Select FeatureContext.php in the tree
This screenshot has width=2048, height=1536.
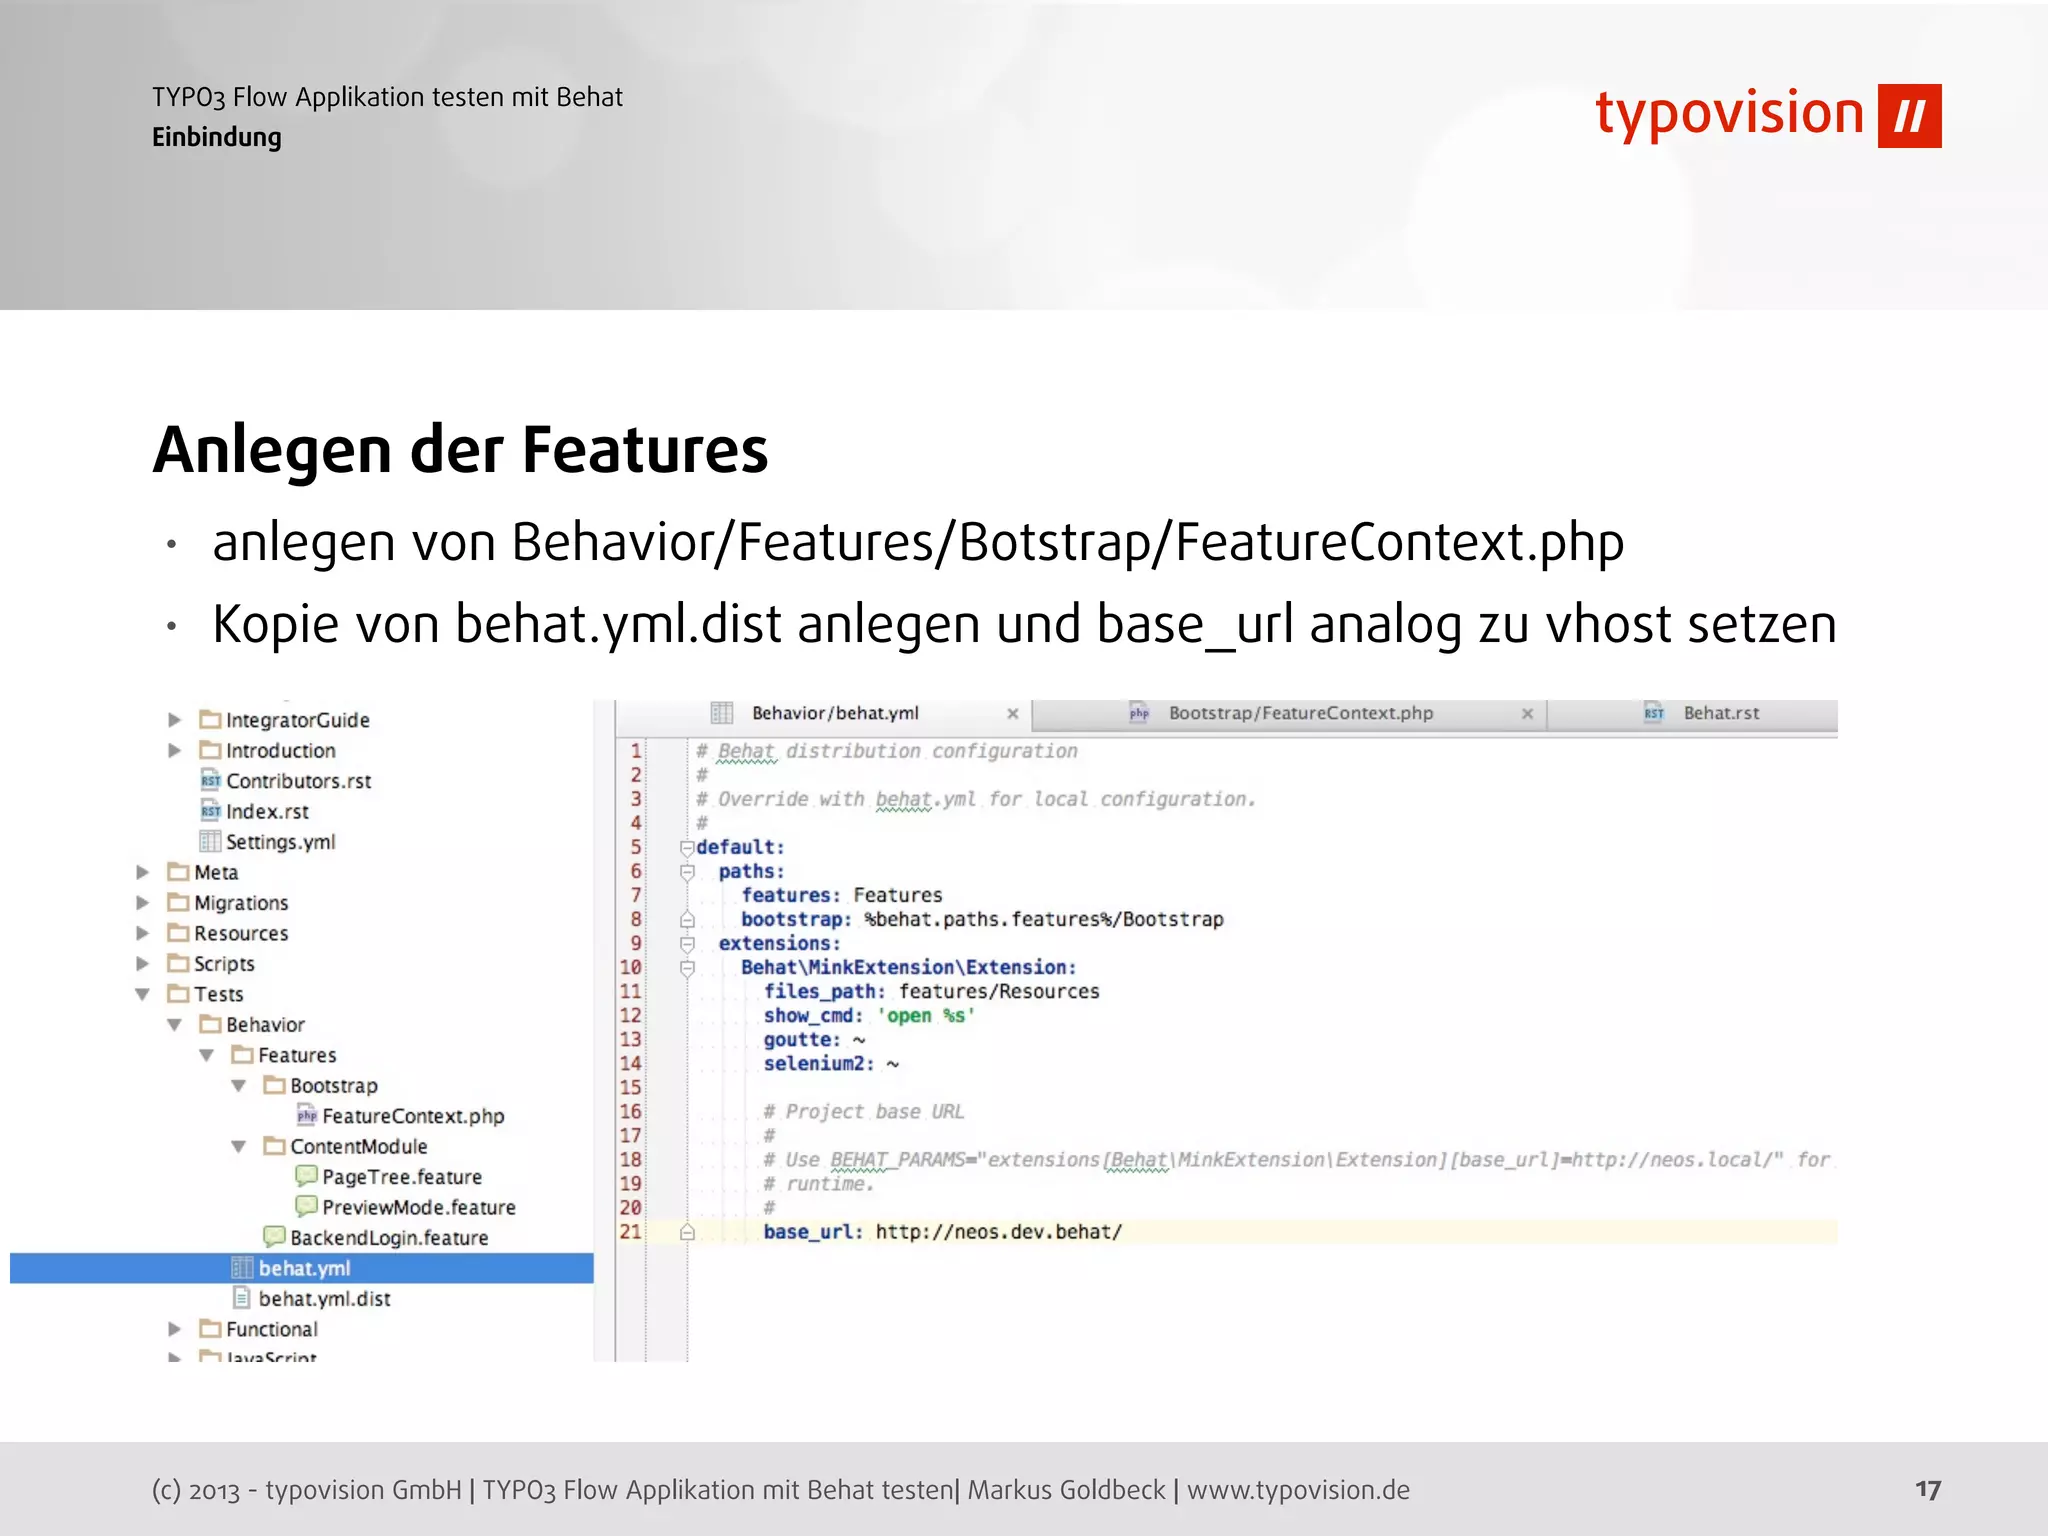coord(413,1116)
